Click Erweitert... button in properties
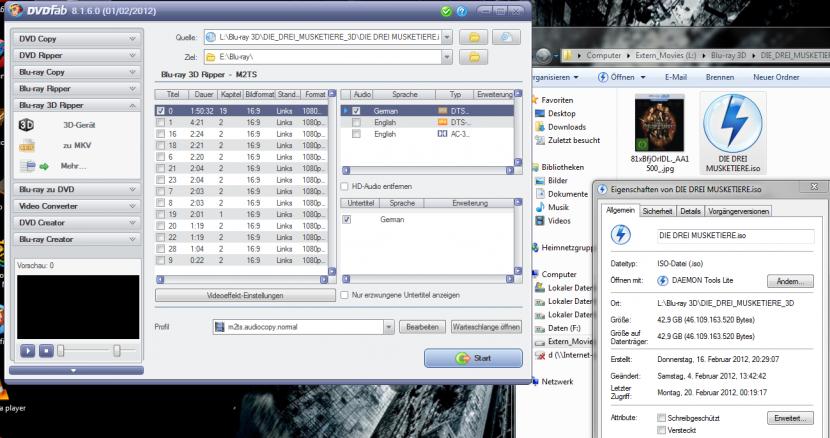The height and width of the screenshot is (438, 830). click(790, 418)
